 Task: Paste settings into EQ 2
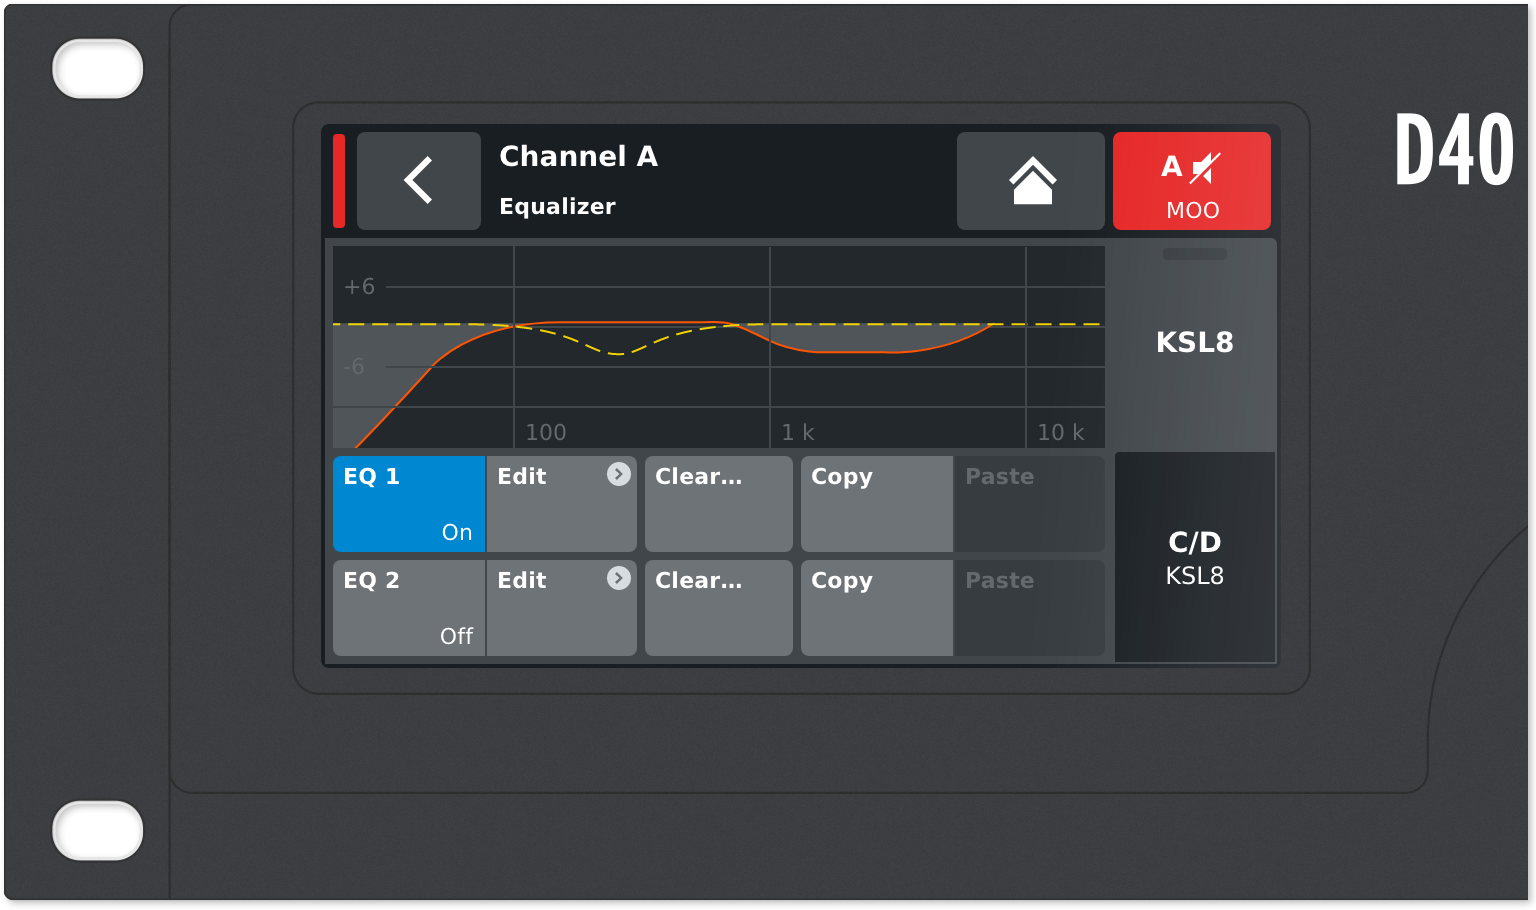(x=1030, y=608)
